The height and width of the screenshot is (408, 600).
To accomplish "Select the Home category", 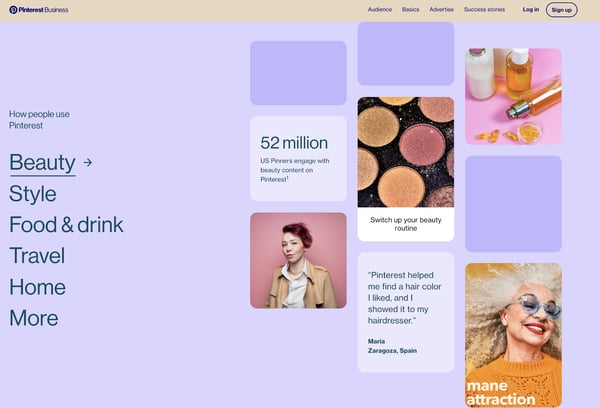I will [38, 287].
